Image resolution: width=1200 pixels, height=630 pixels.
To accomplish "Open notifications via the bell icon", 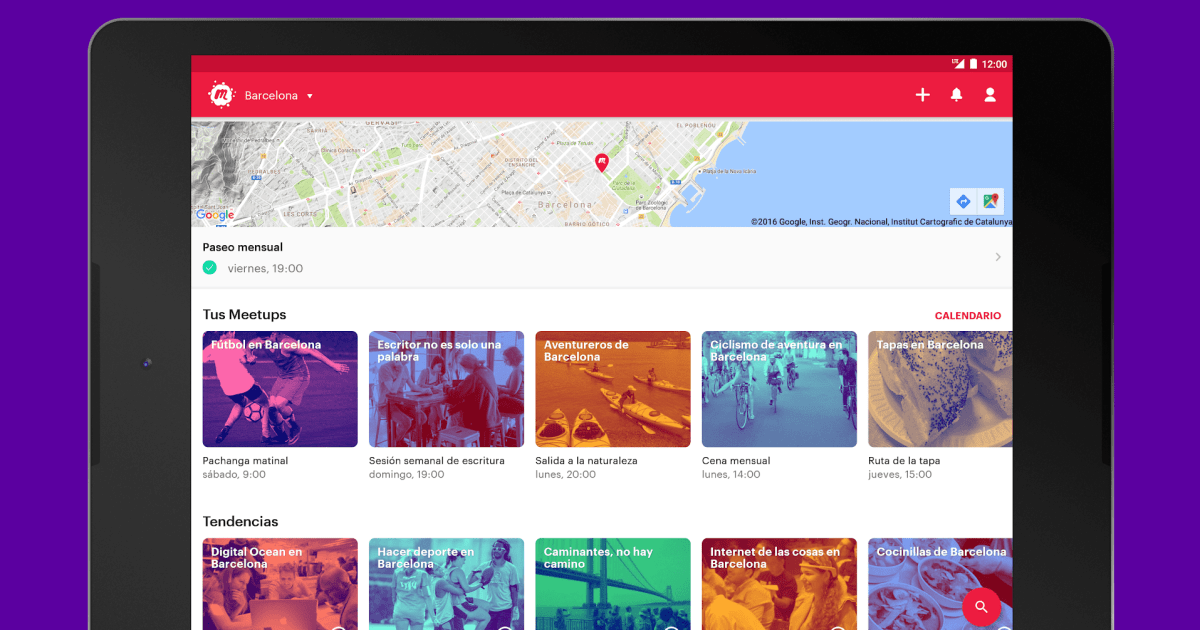I will (x=956, y=94).
